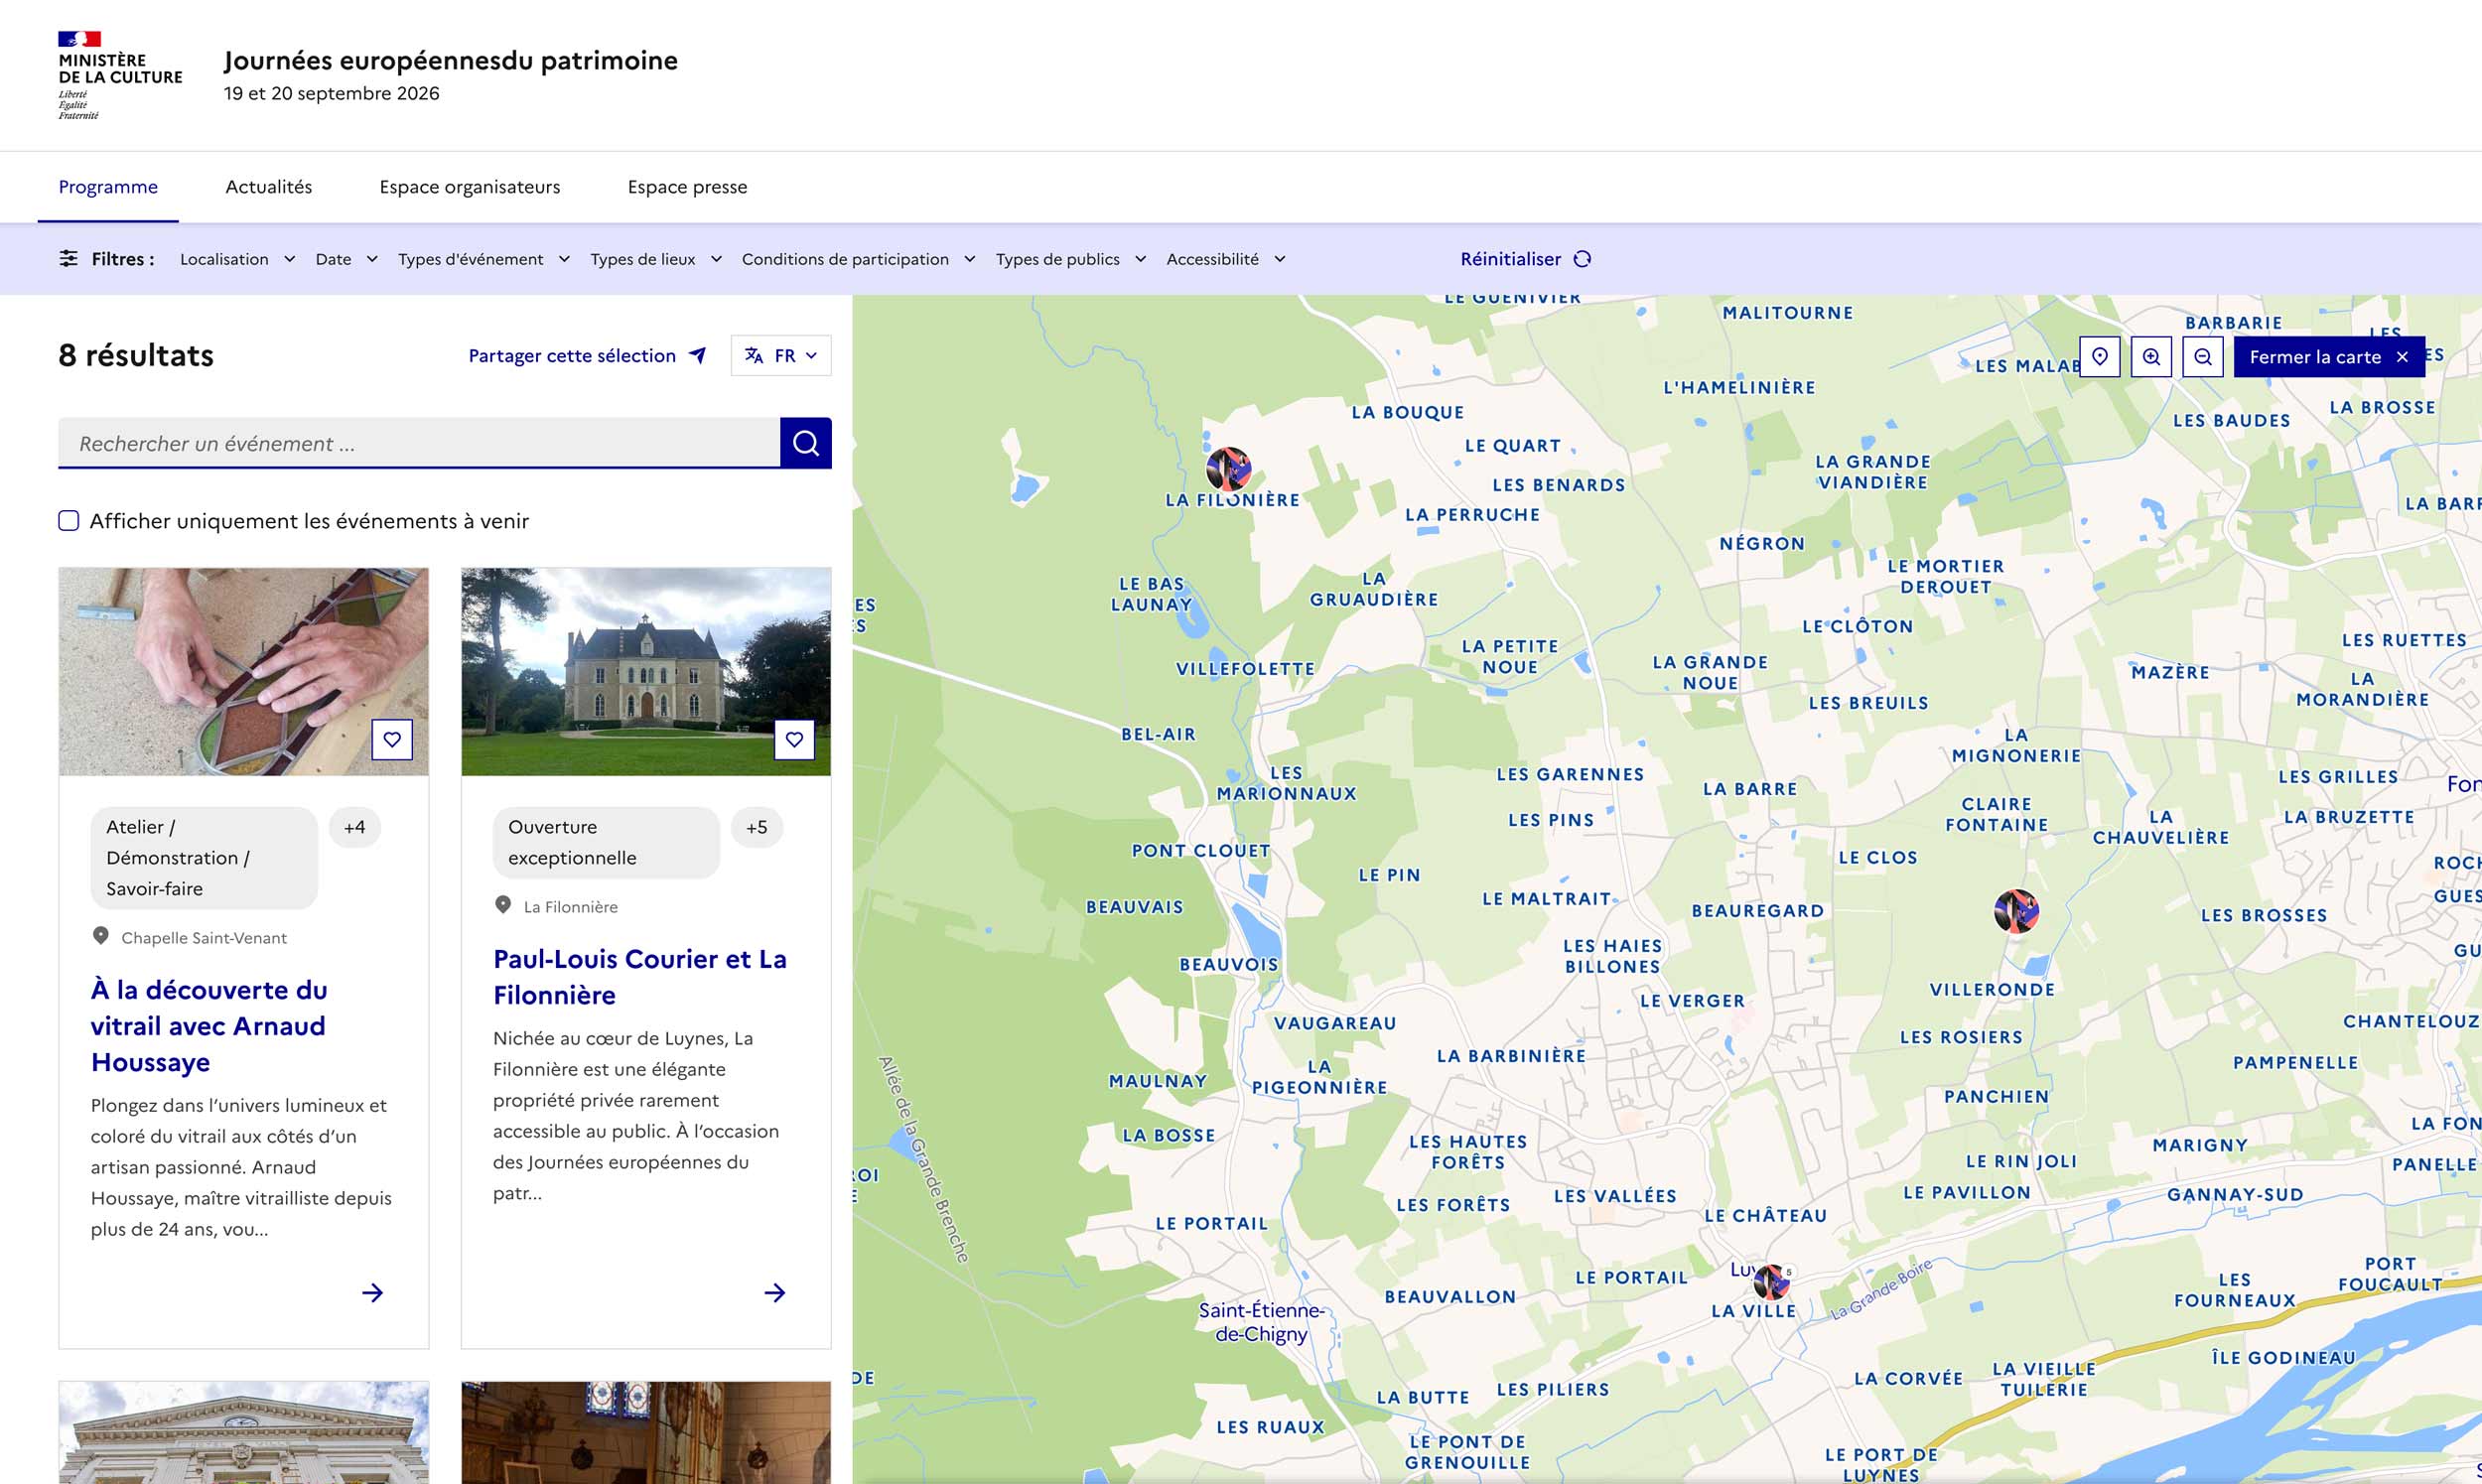Open the columned building facade thumbnail
Screen dimensions: 2482x1484
point(244,1432)
